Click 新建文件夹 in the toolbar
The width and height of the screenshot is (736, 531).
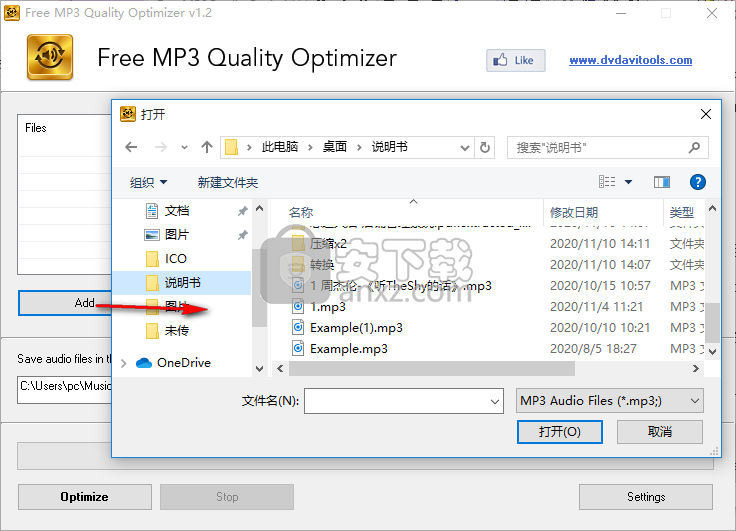tap(228, 182)
